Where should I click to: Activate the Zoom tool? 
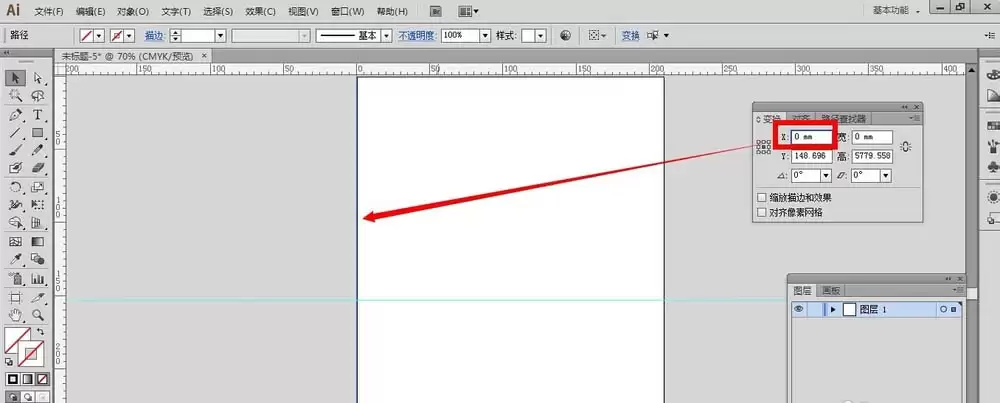click(x=38, y=314)
